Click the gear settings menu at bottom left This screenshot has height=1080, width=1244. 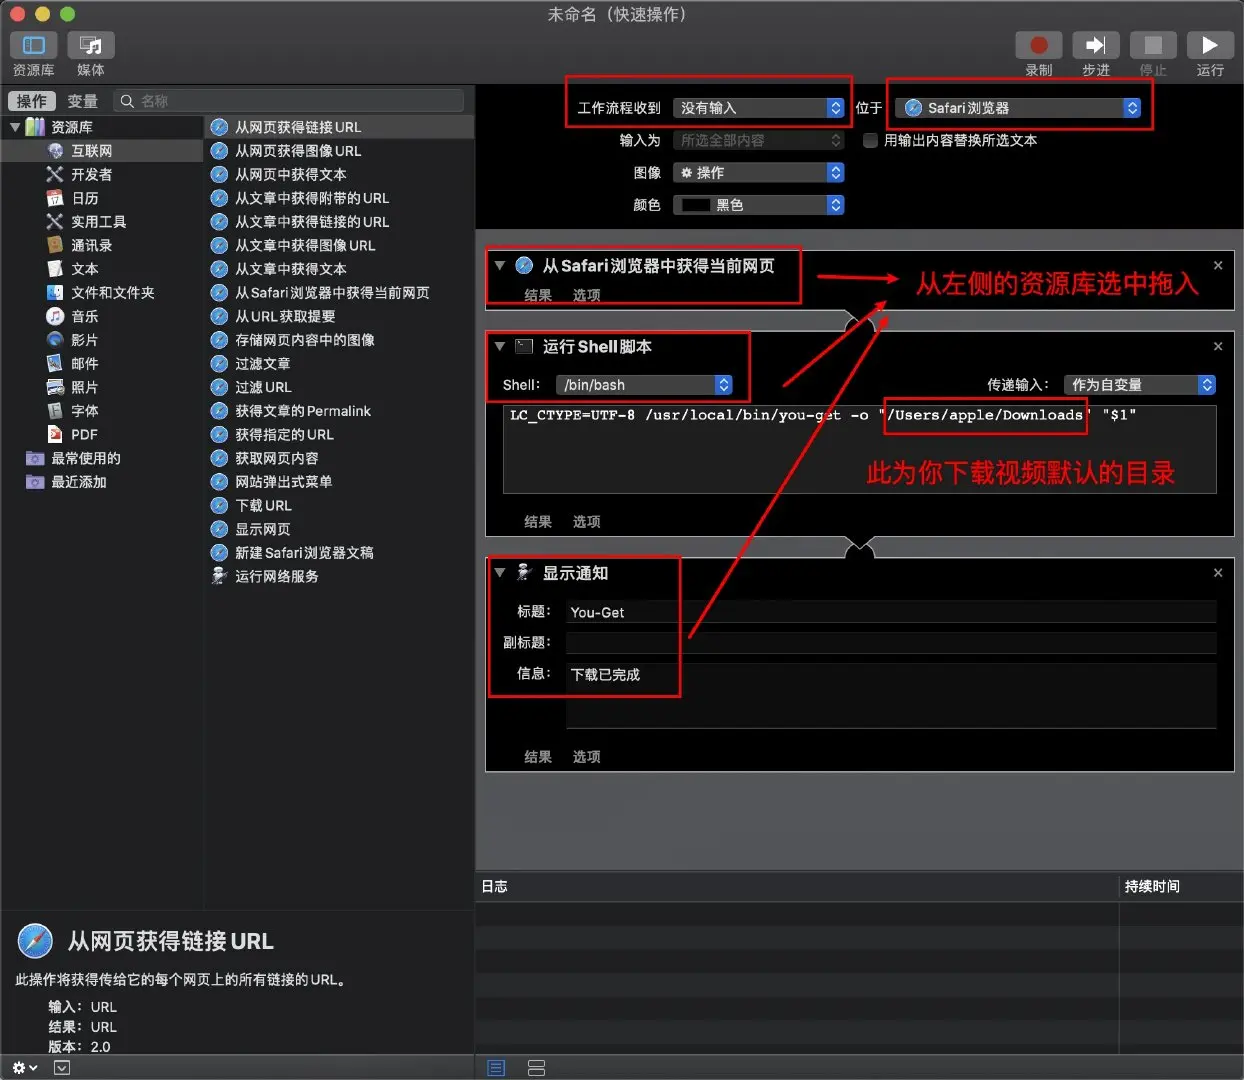[25, 1068]
